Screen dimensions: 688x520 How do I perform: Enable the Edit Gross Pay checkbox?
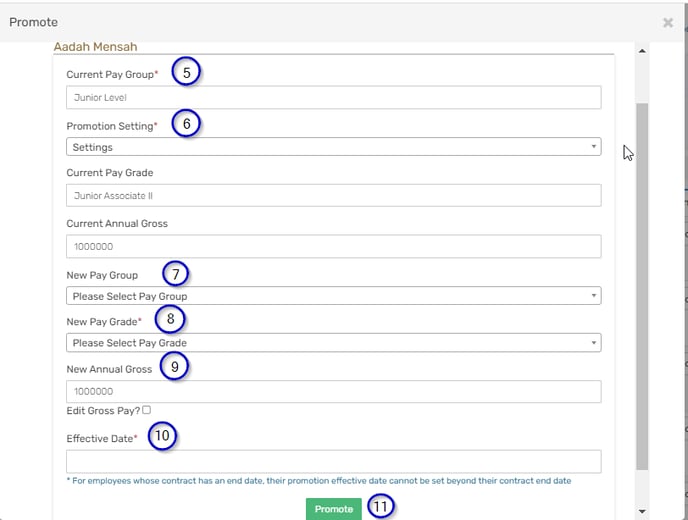point(147,410)
